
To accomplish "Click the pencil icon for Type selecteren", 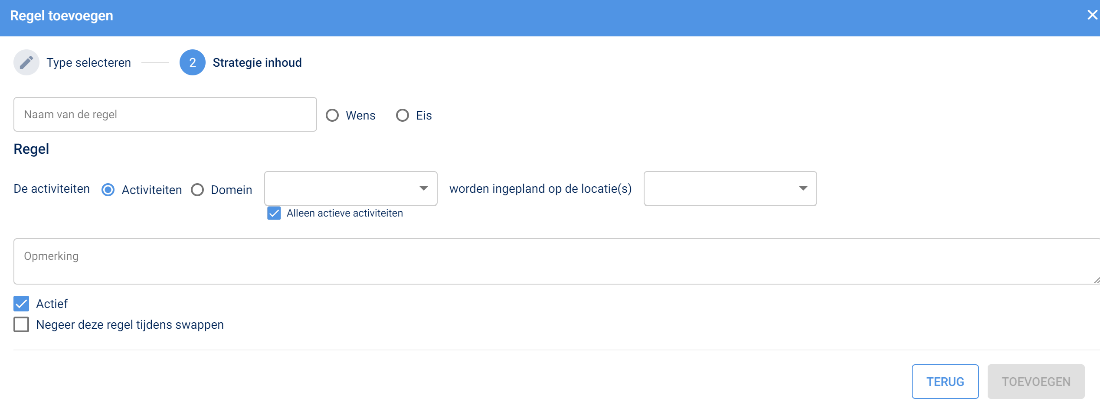I will [x=26, y=62].
